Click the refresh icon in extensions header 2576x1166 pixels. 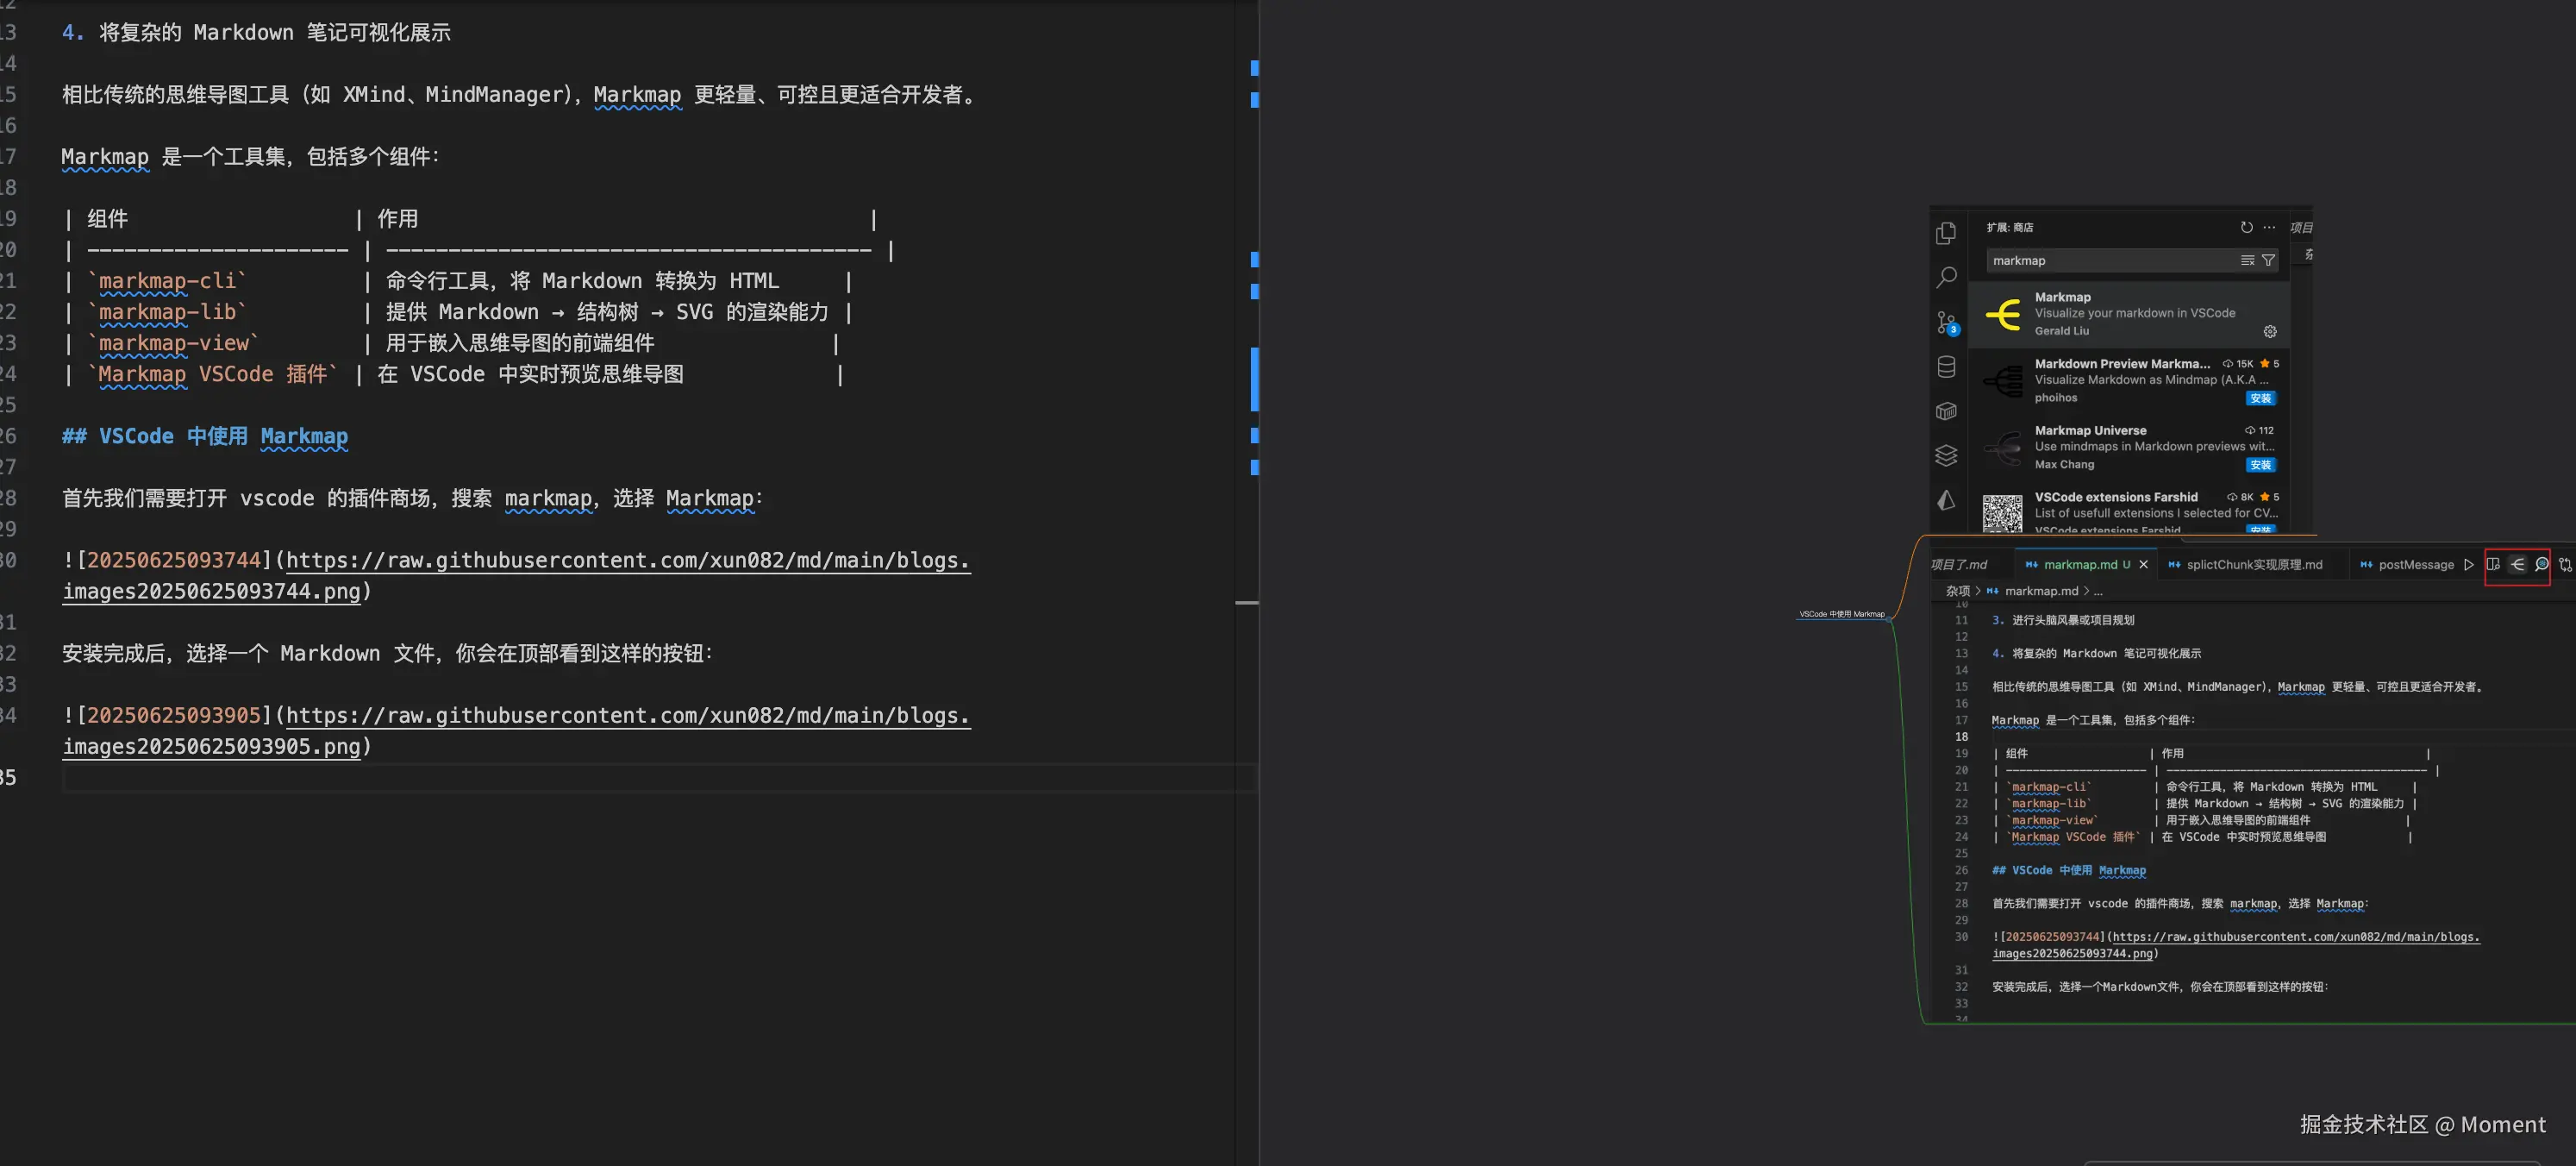tap(2246, 227)
